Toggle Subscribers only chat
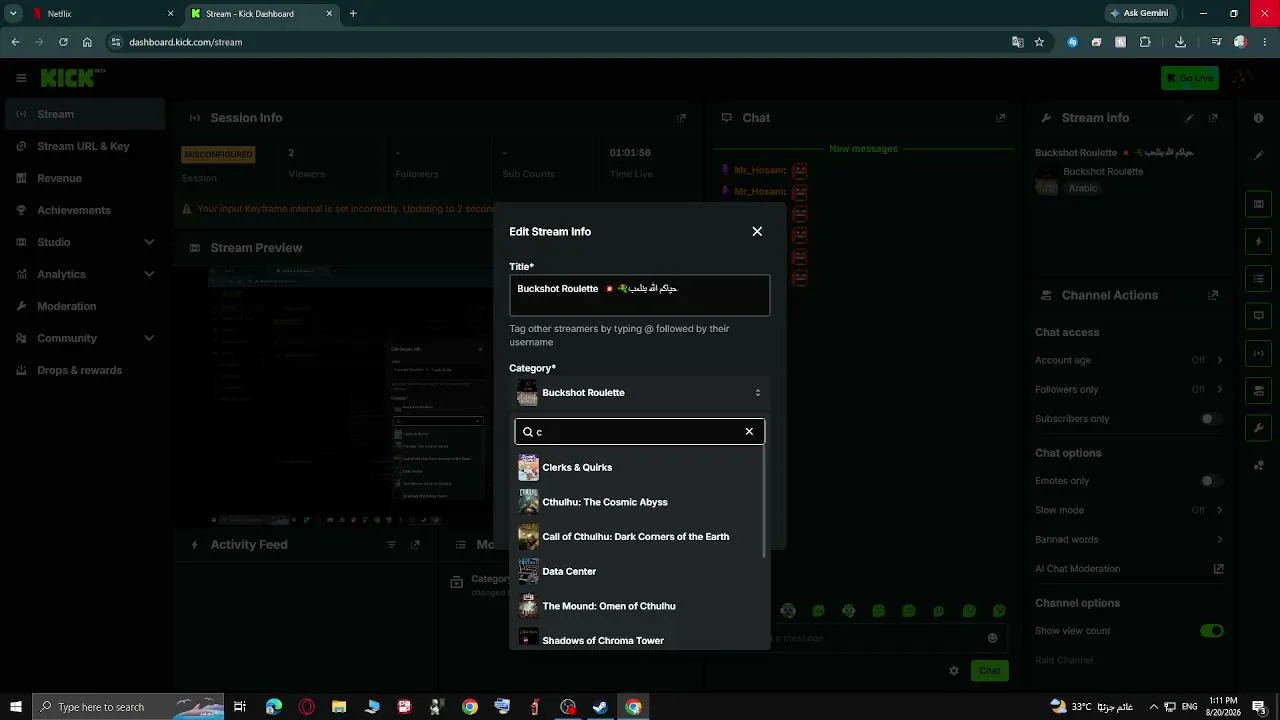Viewport: 1280px width, 720px height. 1211,419
